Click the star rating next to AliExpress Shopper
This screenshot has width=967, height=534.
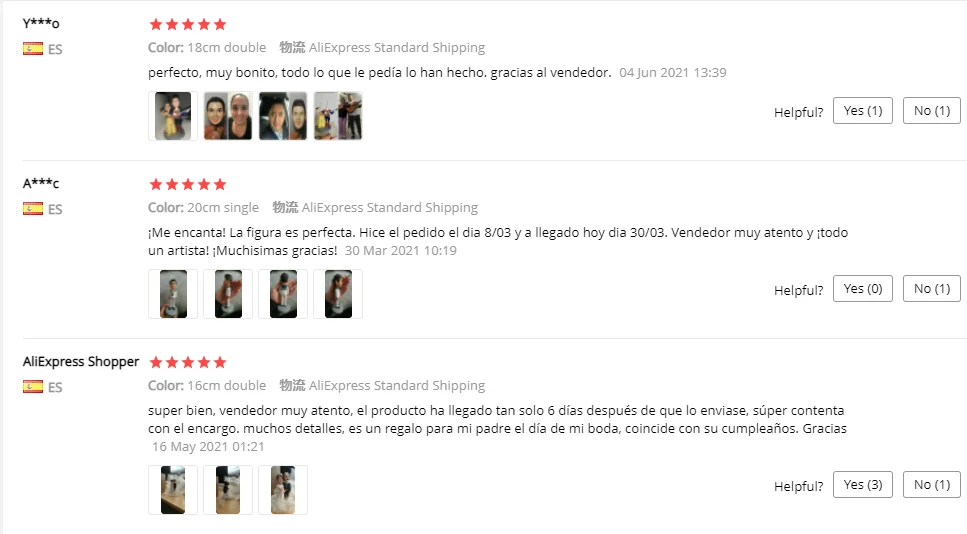pyautogui.click(x=188, y=362)
